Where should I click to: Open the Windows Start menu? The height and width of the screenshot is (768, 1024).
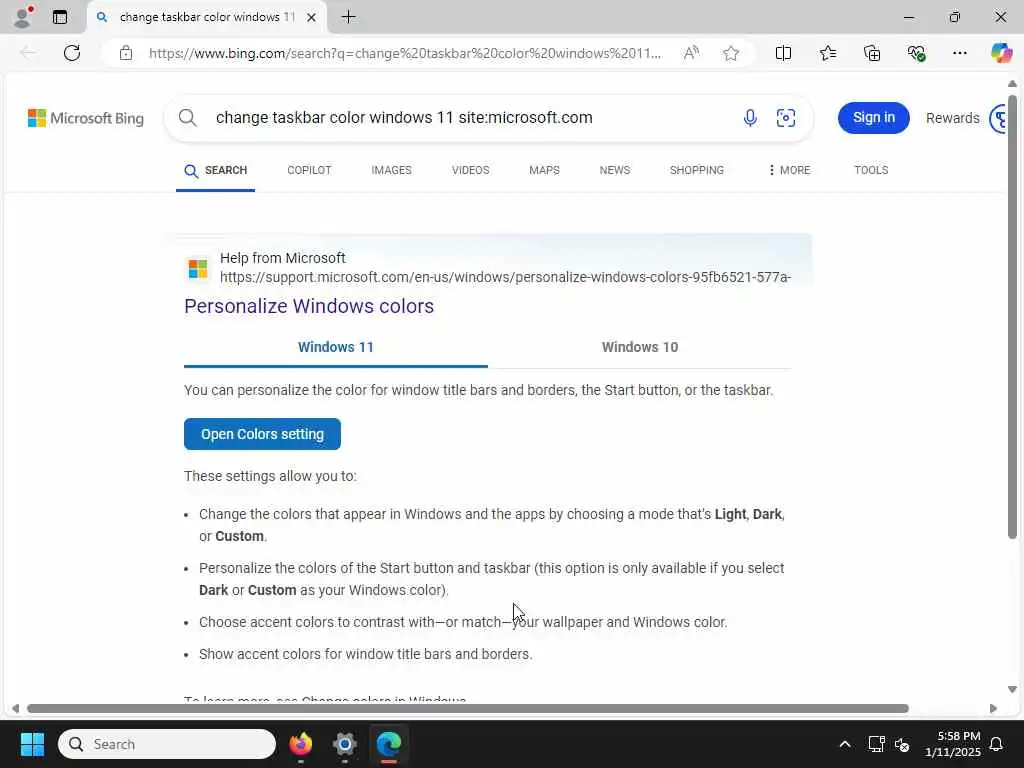pyautogui.click(x=32, y=744)
